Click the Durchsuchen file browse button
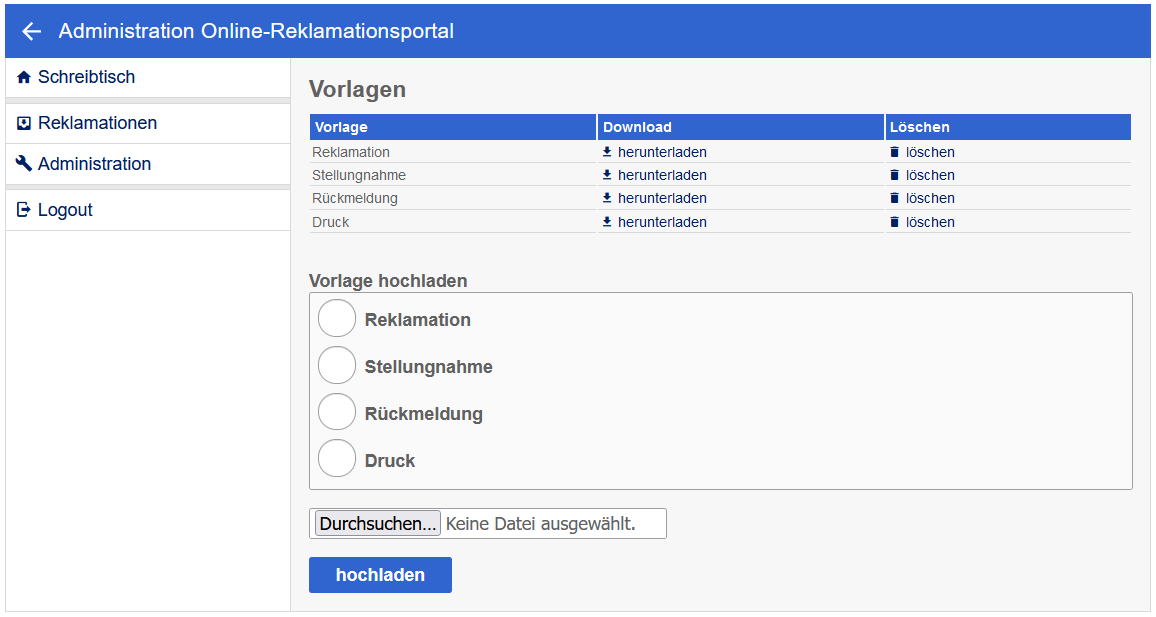The image size is (1156, 617). [x=378, y=523]
